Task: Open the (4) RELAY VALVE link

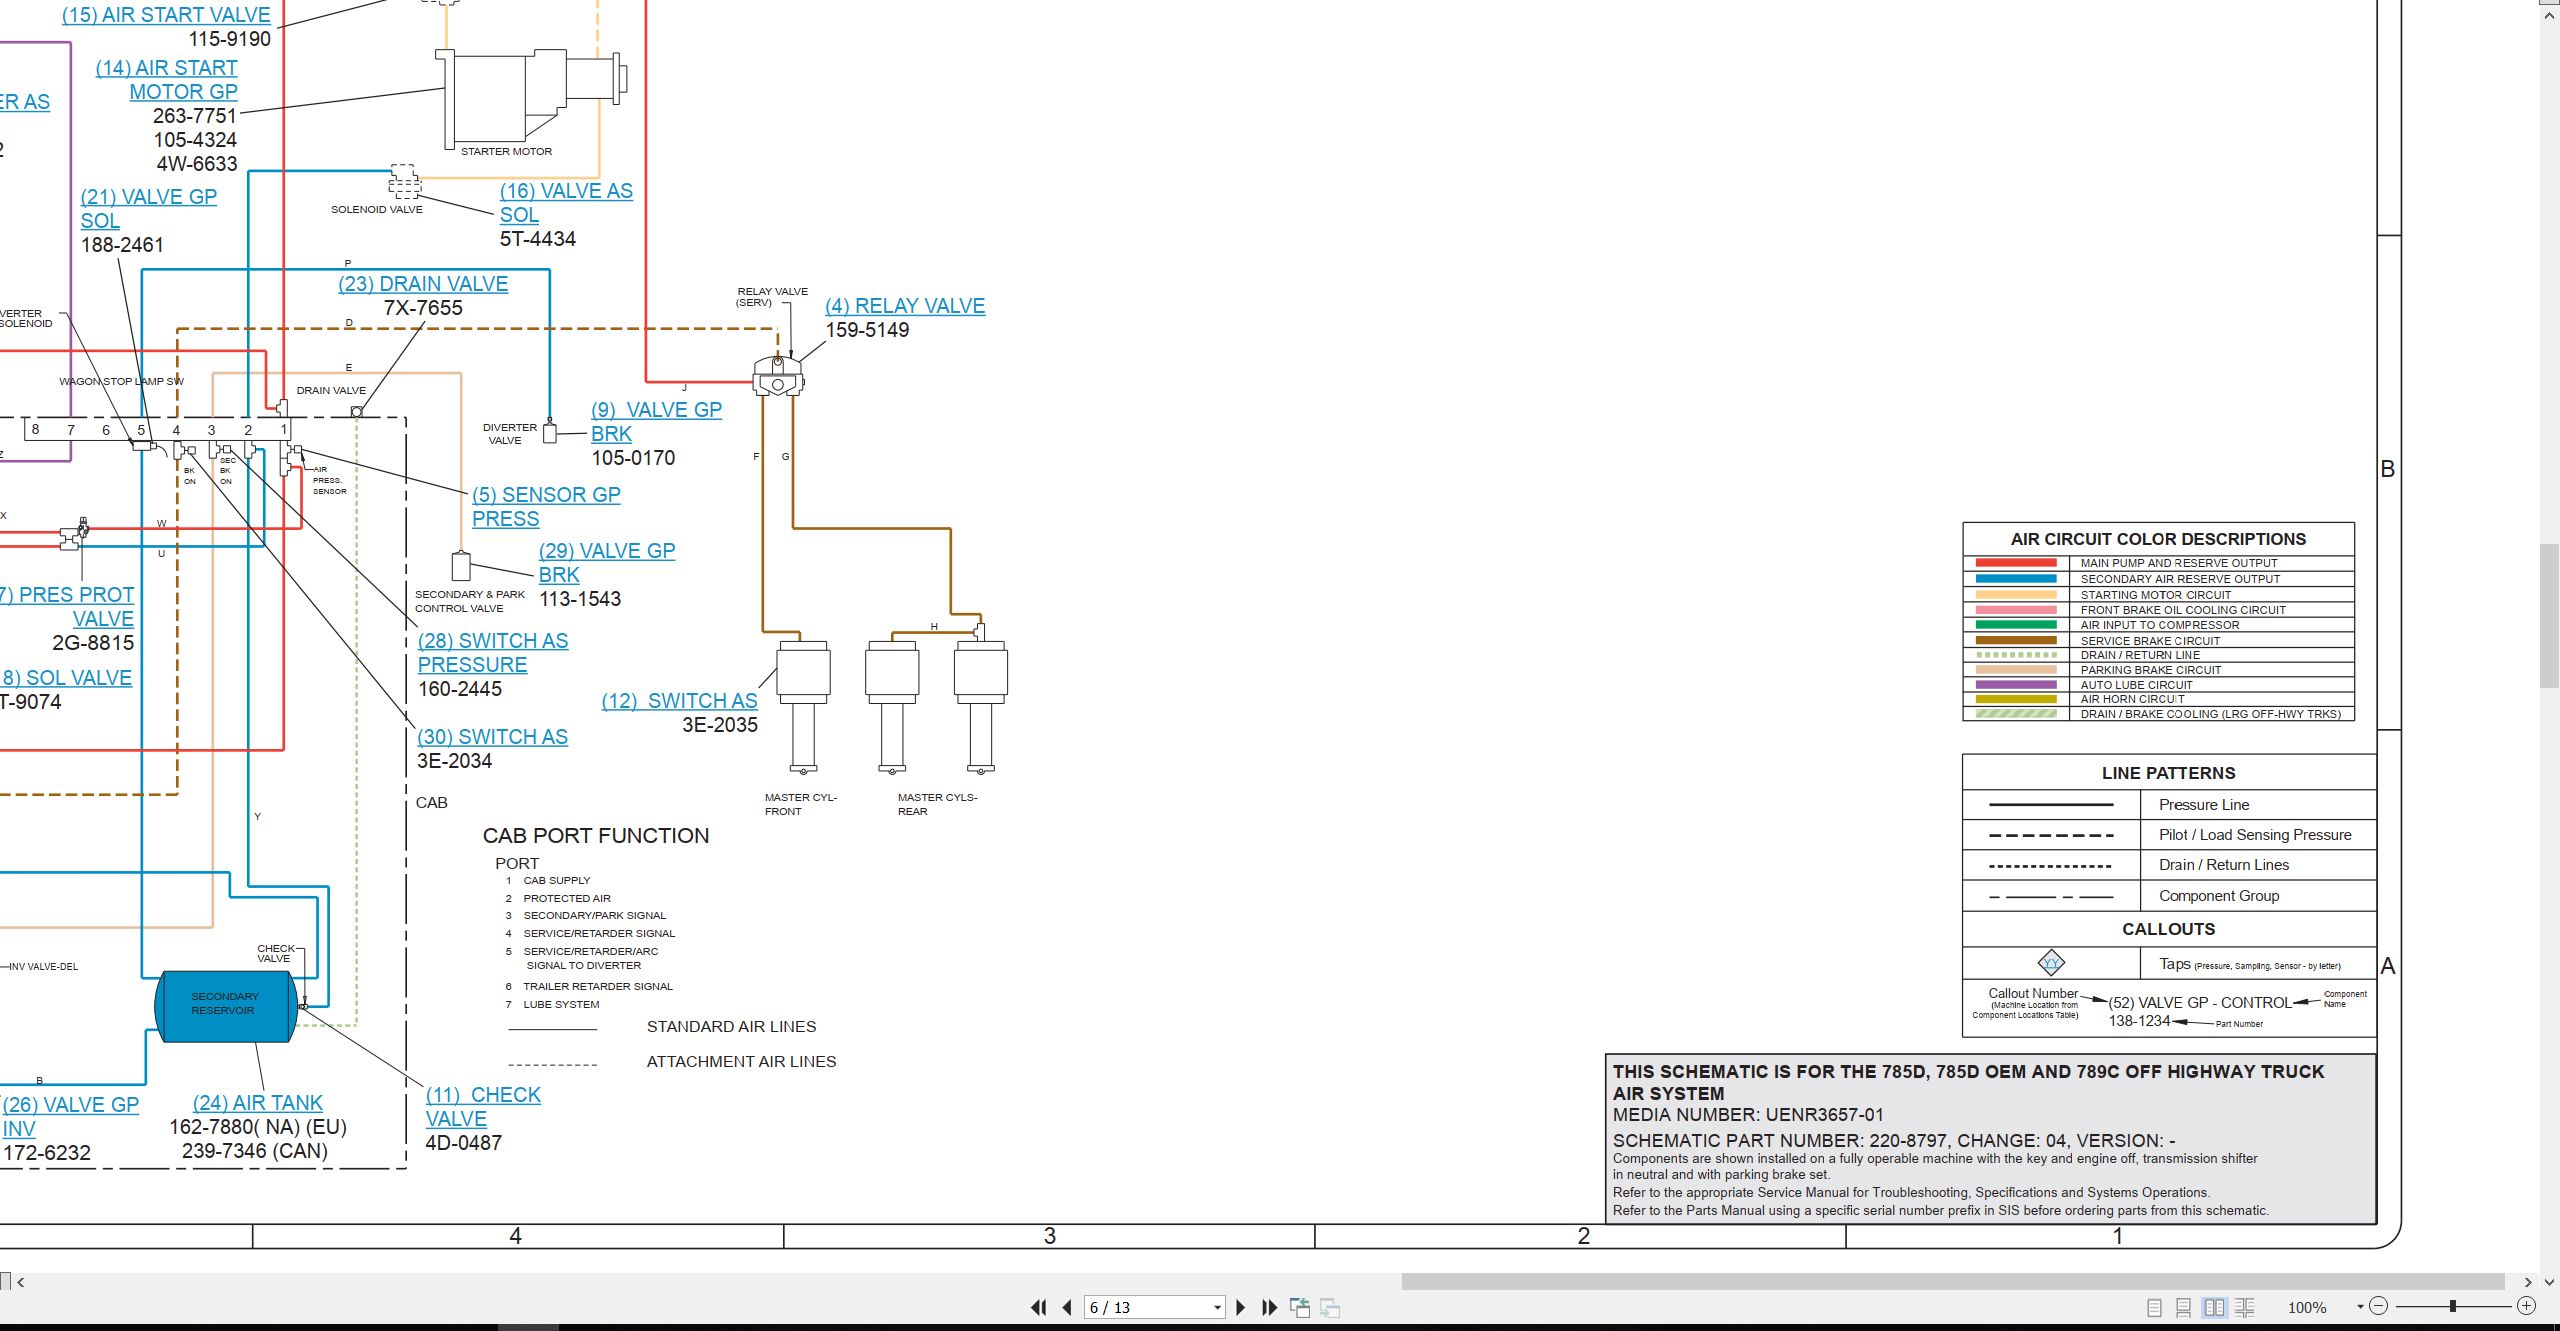Action: point(905,306)
